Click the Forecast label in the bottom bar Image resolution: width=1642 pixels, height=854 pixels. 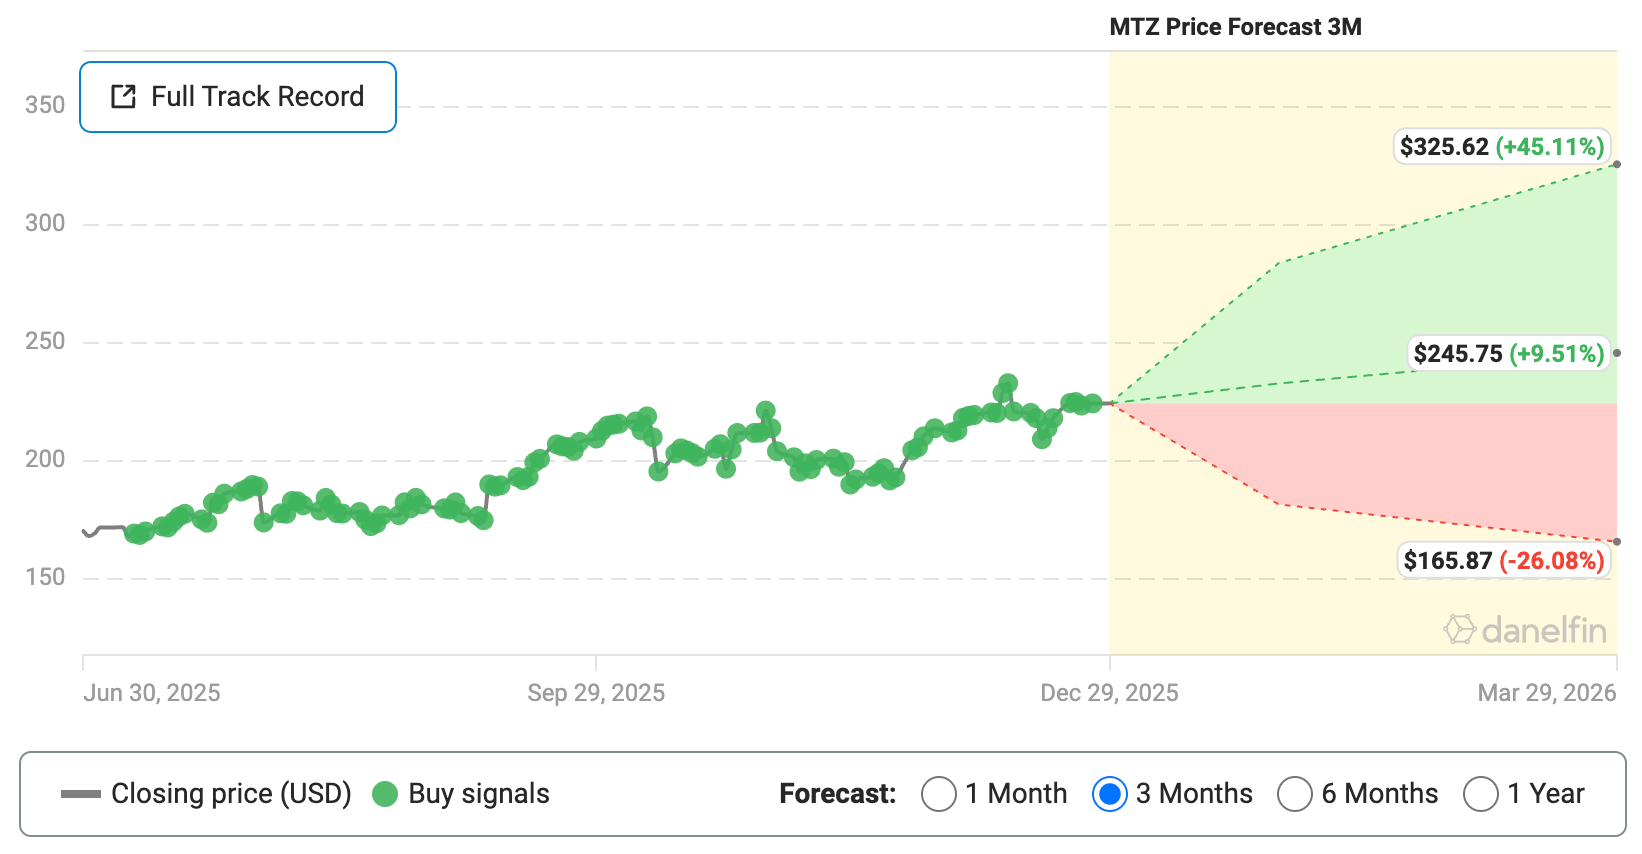tap(836, 793)
